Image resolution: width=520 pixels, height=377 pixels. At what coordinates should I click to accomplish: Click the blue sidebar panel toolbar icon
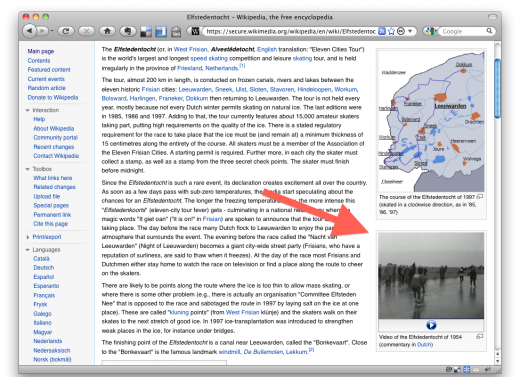coord(161,32)
